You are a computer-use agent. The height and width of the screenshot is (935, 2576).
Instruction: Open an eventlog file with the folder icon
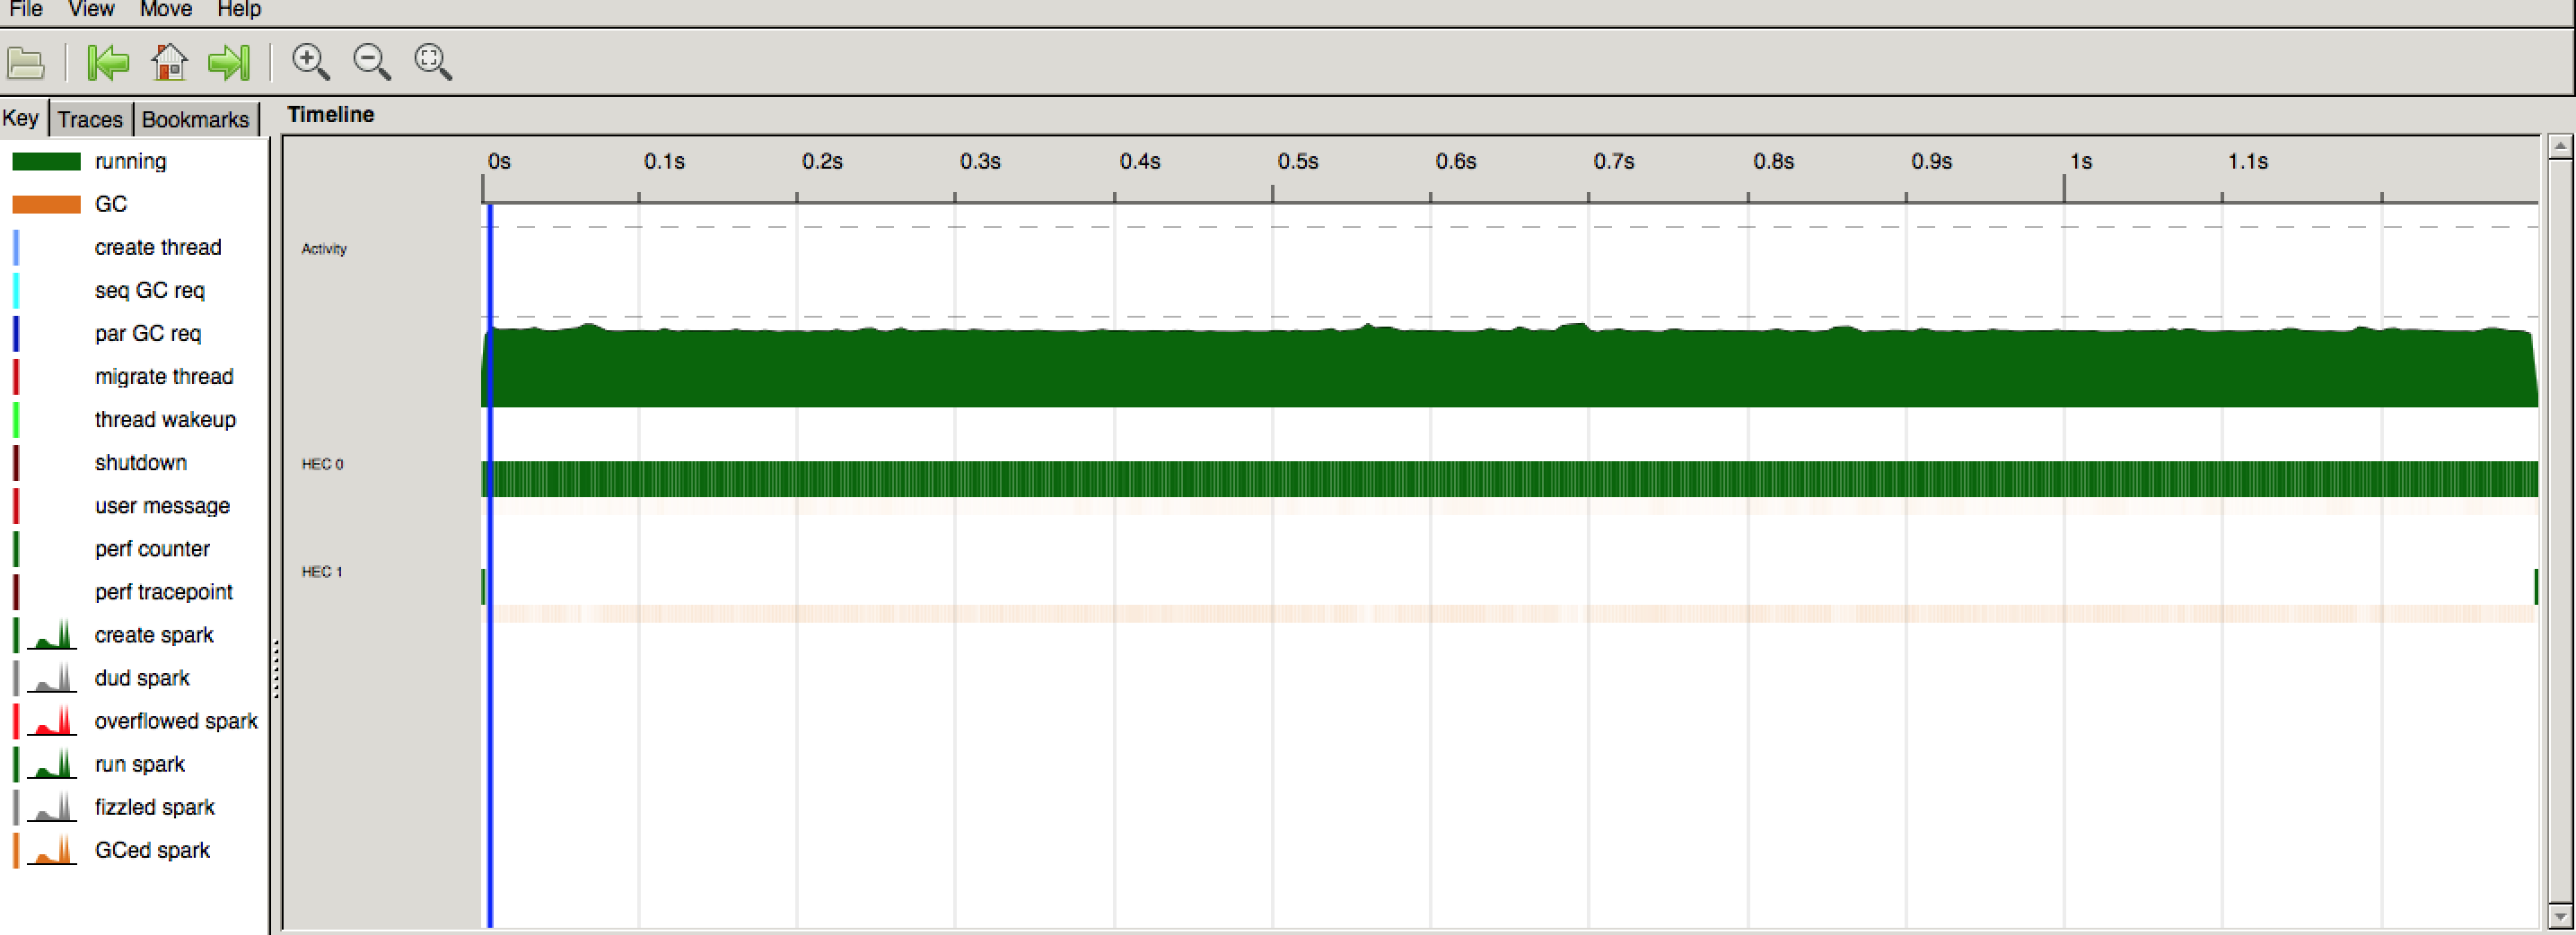26,63
